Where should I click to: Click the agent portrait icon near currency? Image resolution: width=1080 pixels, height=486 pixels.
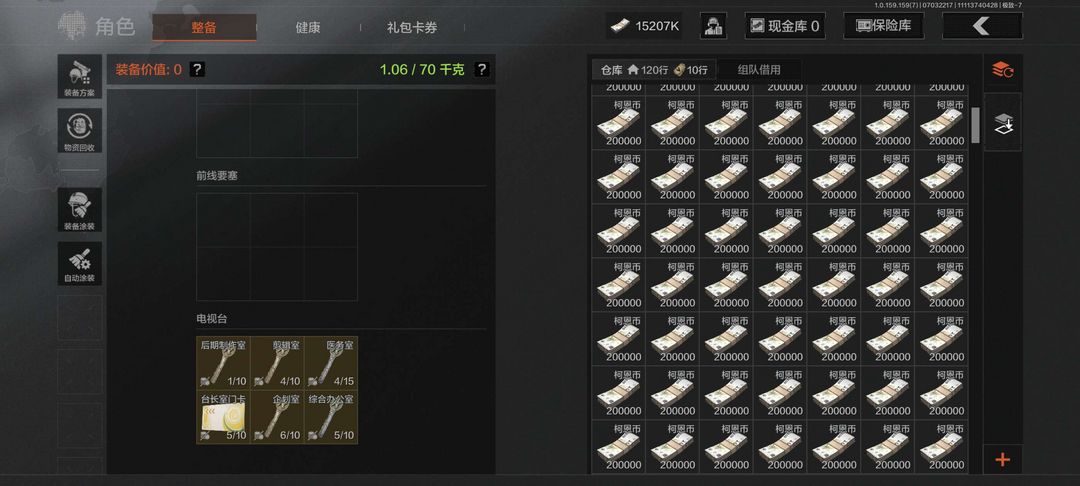click(x=713, y=26)
